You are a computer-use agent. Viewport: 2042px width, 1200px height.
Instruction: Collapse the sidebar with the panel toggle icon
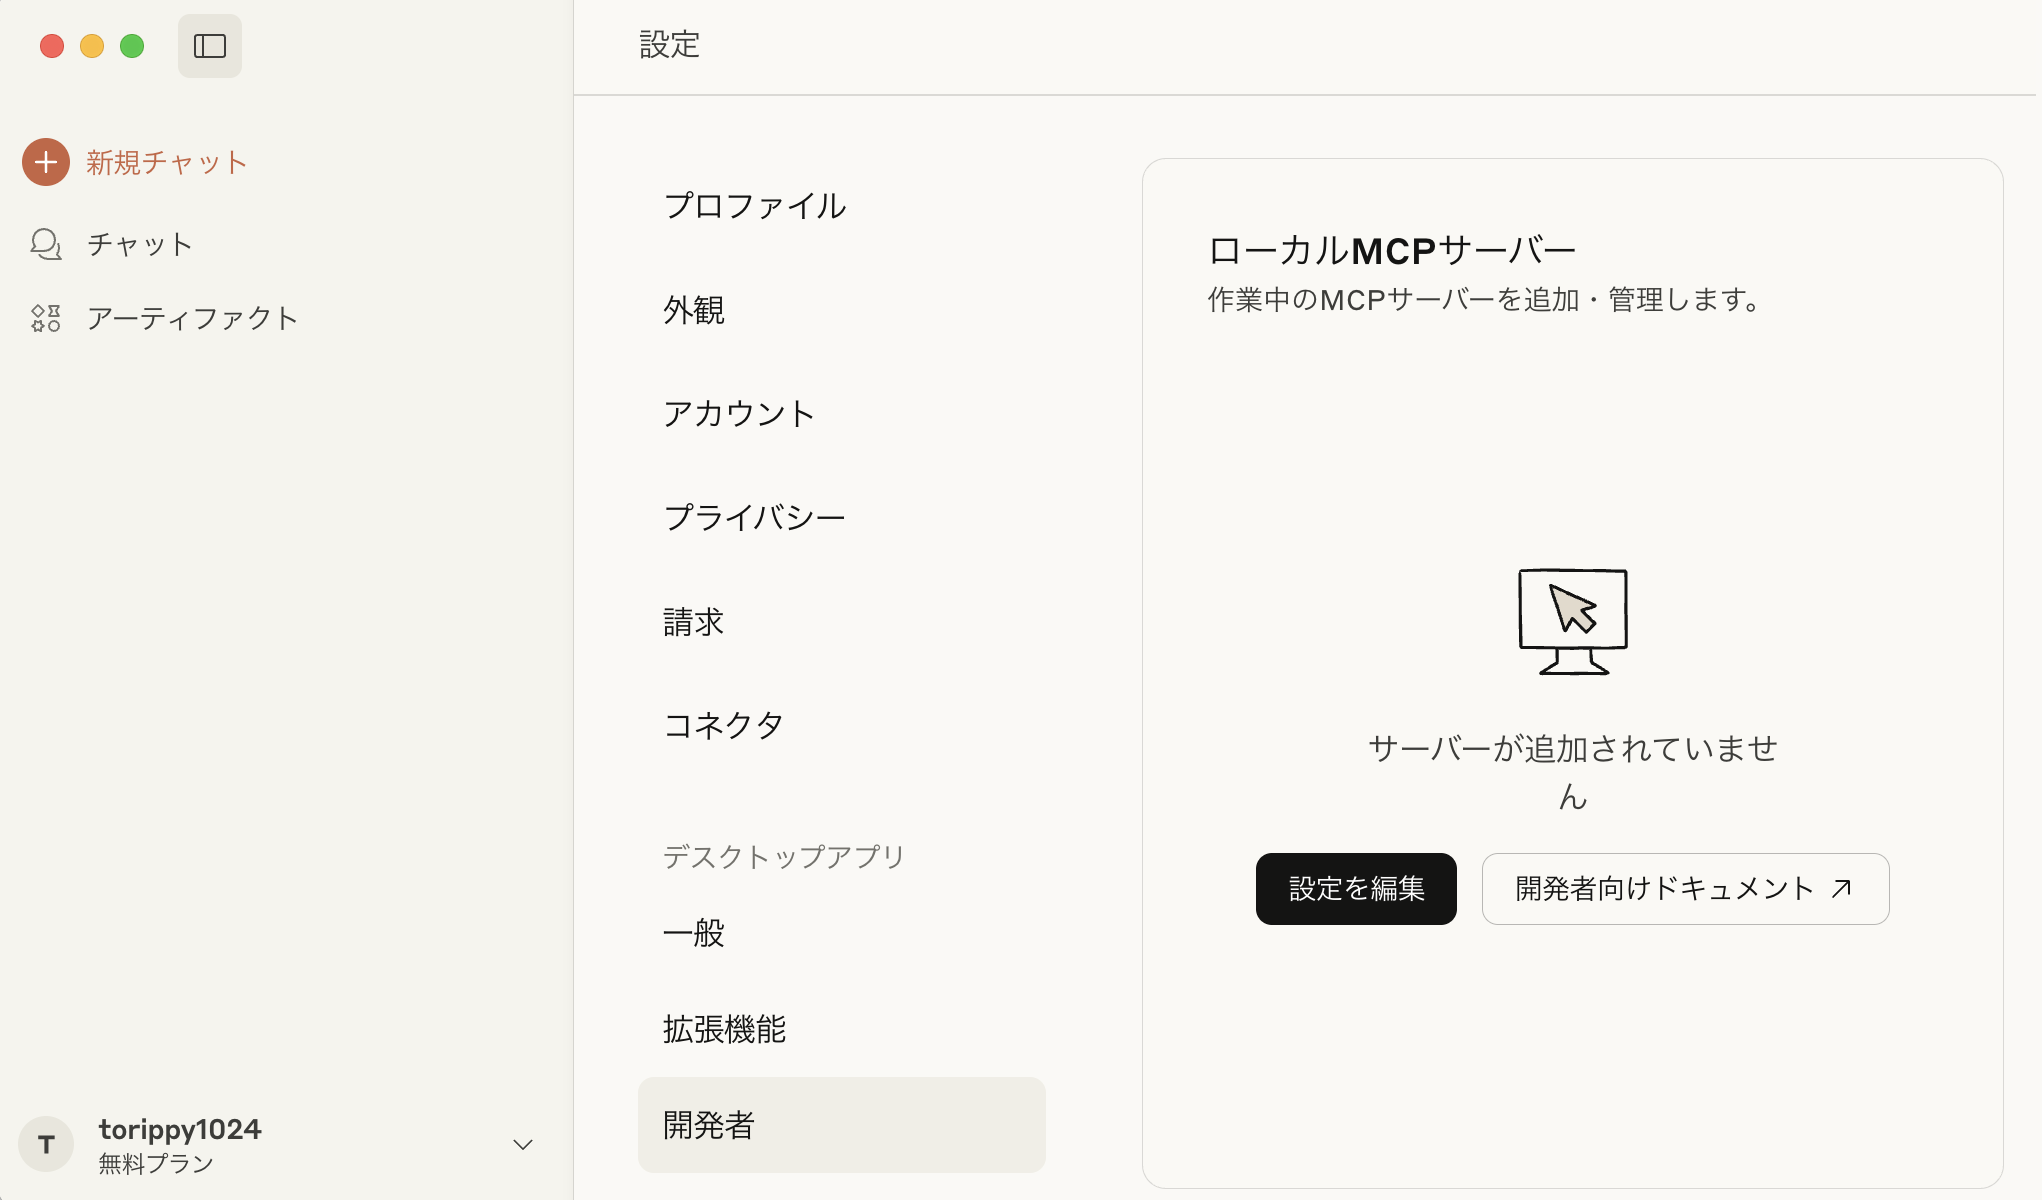209,45
